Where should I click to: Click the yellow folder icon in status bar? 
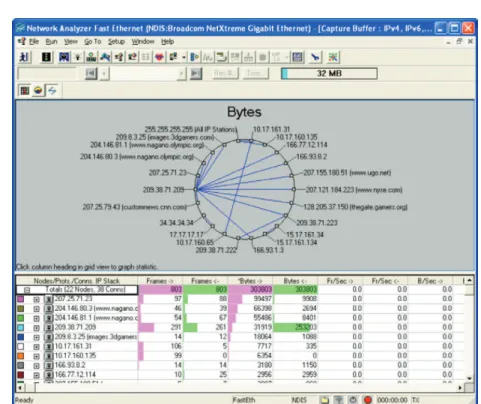tap(324, 400)
